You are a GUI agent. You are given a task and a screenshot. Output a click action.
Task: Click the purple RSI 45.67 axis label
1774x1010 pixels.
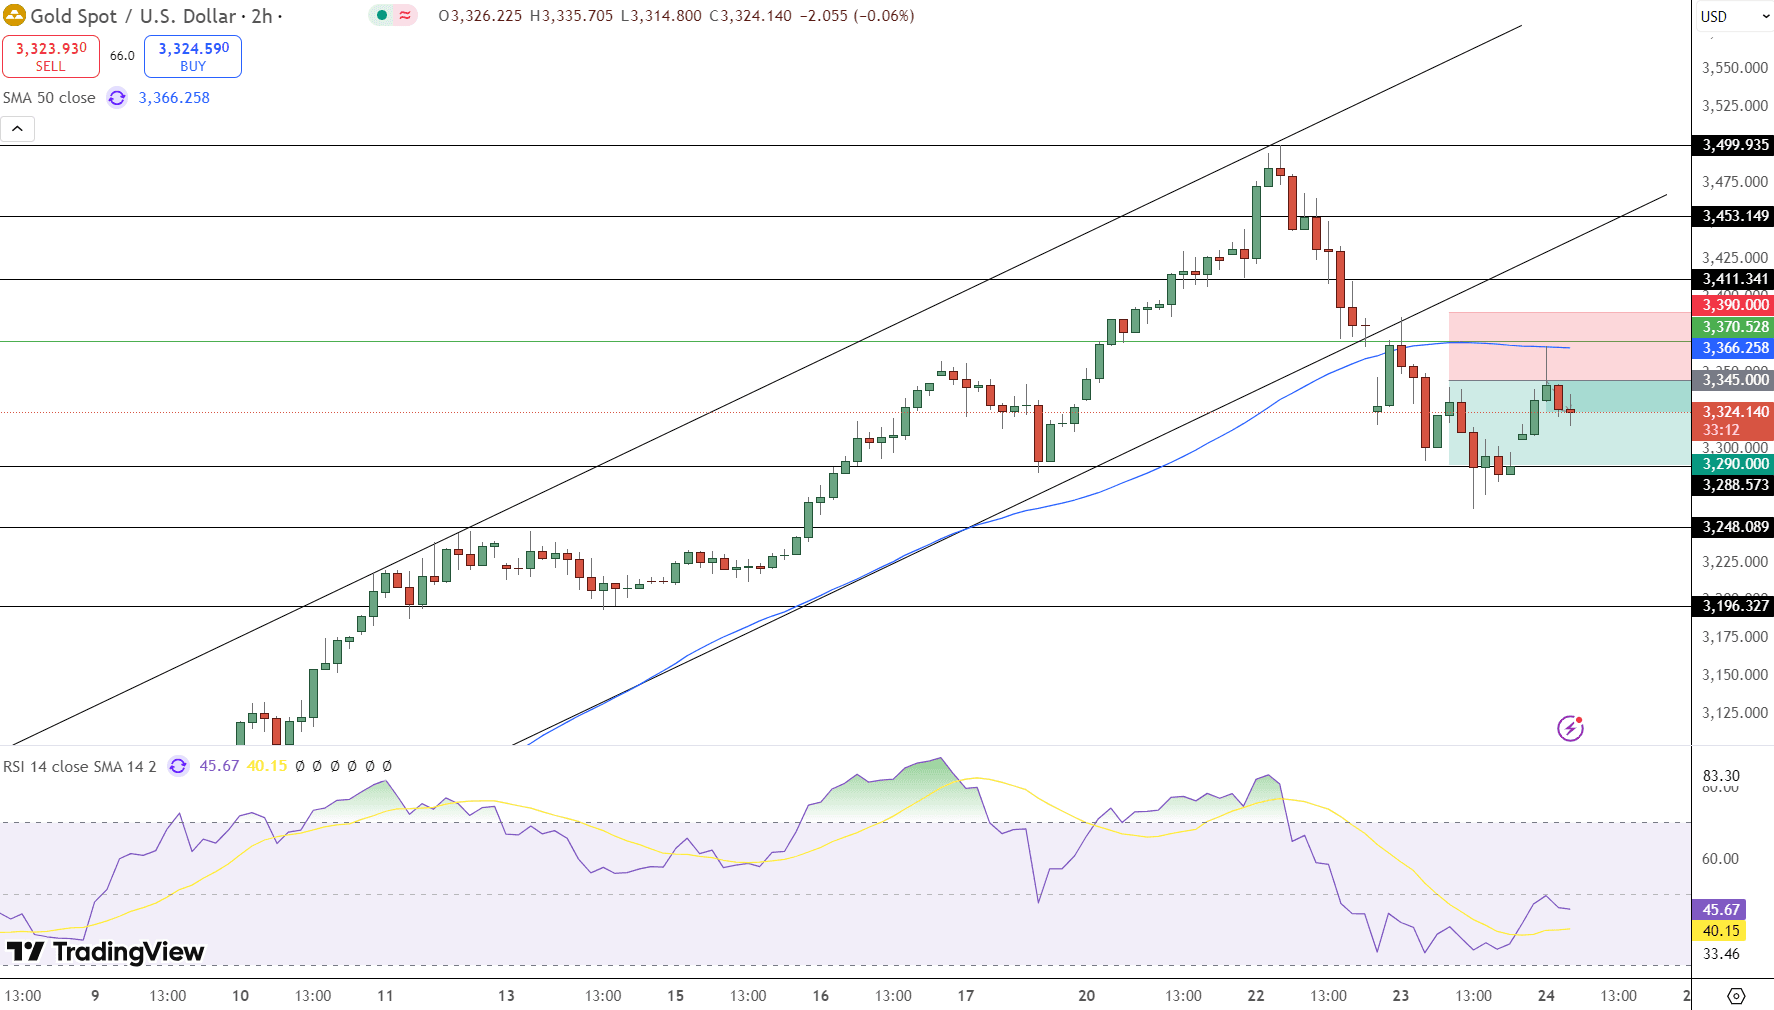(1719, 910)
